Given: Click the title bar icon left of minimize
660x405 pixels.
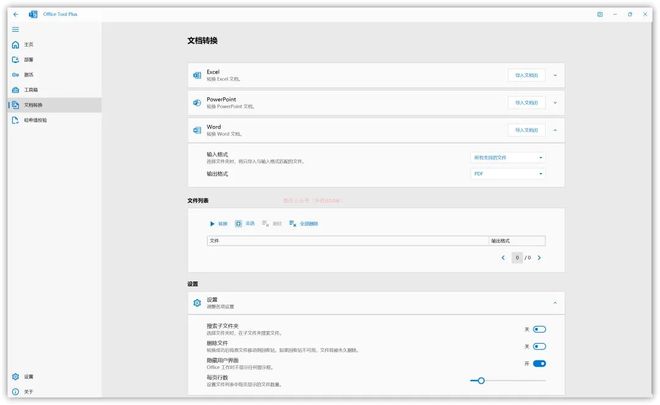Looking at the screenshot, I should (x=600, y=14).
